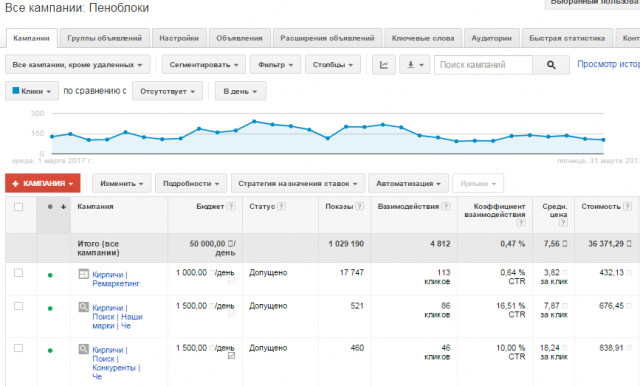This screenshot has width=640, height=386.
Task: Open the Столбцы dropdown
Action: tap(333, 65)
